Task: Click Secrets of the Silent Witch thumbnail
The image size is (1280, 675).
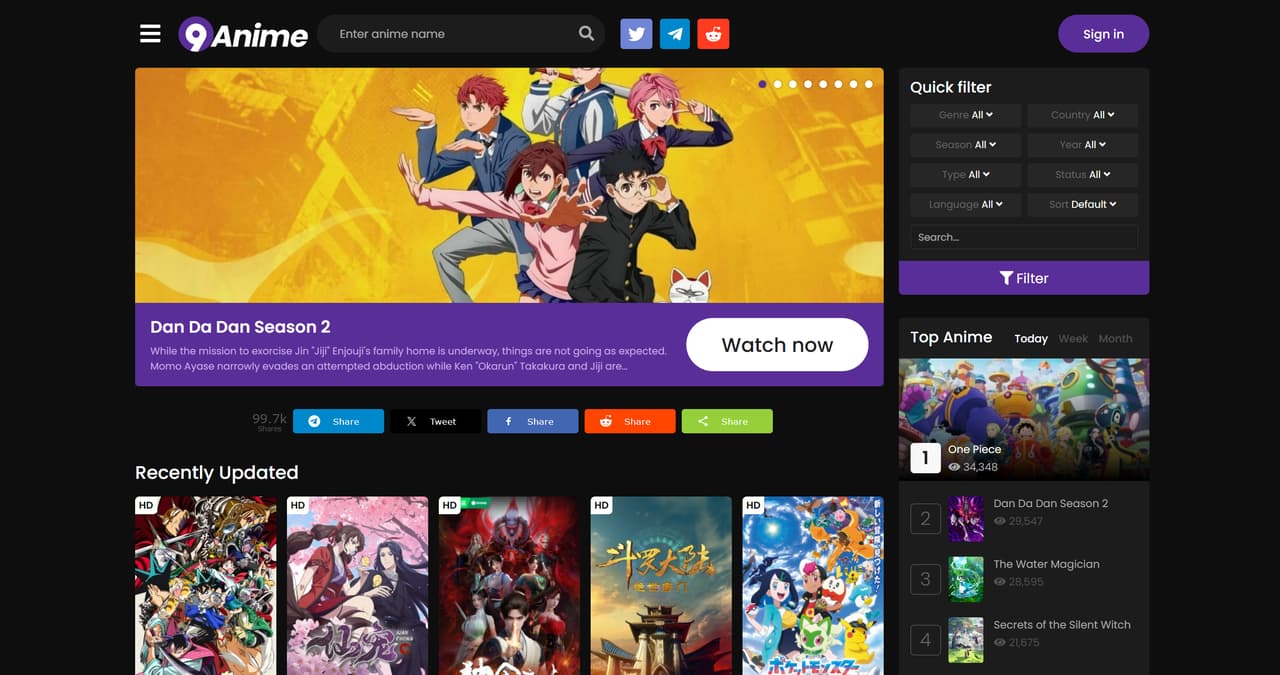Action: (966, 640)
